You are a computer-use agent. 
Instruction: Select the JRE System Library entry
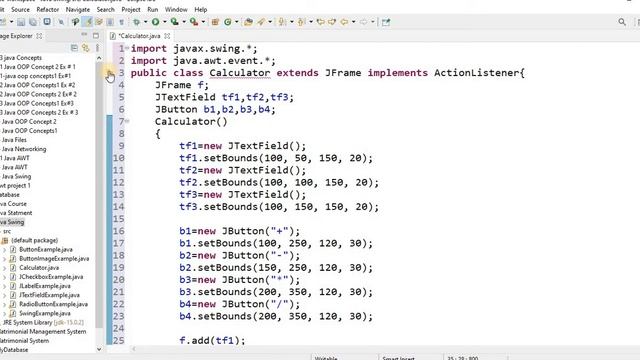43,322
